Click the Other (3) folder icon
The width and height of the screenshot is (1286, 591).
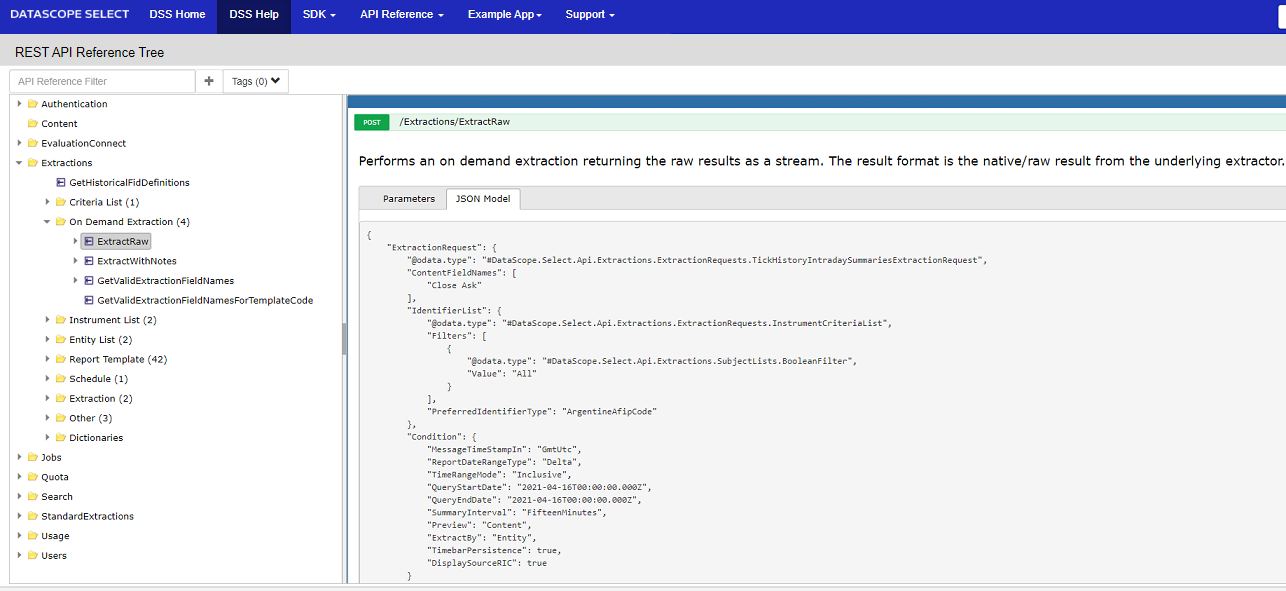pos(60,418)
